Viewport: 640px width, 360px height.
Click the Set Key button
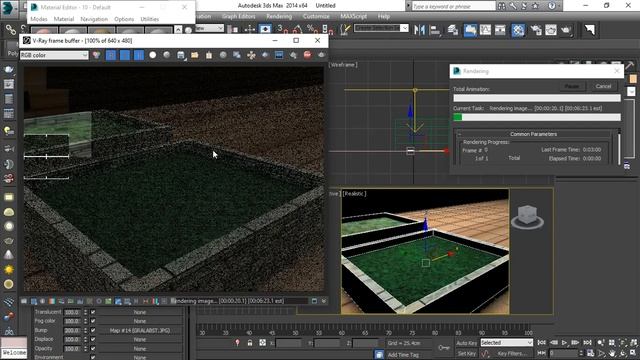[467, 353]
